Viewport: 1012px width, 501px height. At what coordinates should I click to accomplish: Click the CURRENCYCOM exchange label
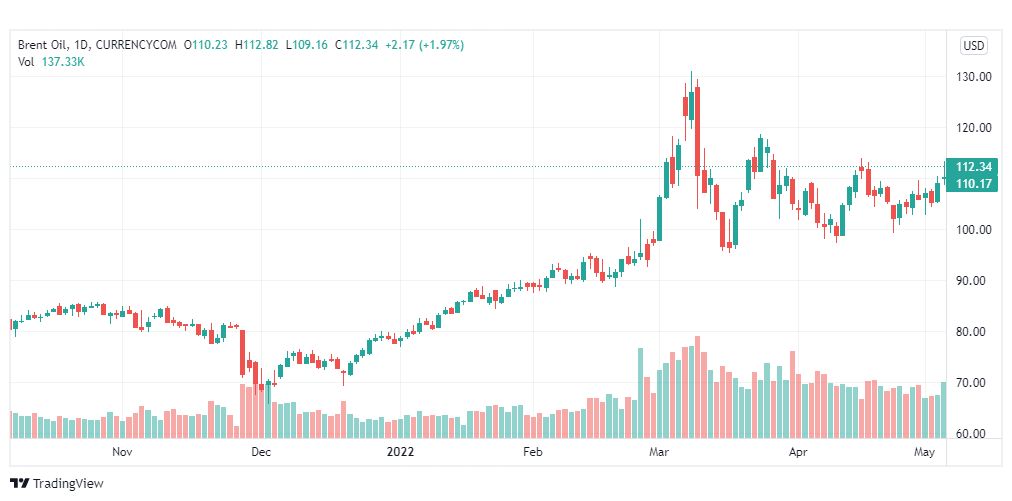[136, 45]
